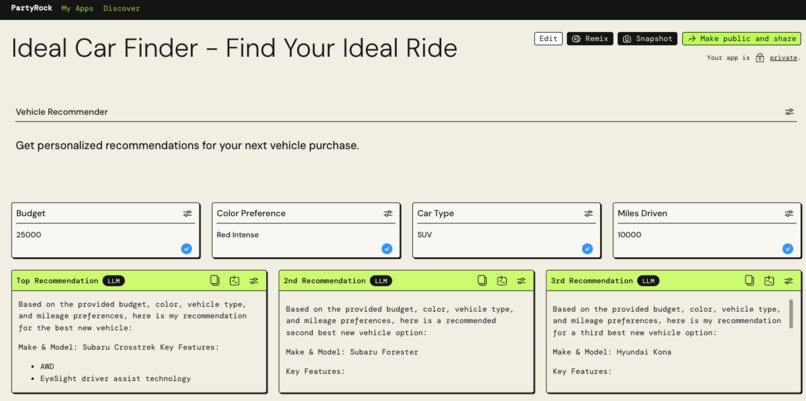806x401 pixels.
Task: Click the 'AWD' bullet text
Action: 47,367
